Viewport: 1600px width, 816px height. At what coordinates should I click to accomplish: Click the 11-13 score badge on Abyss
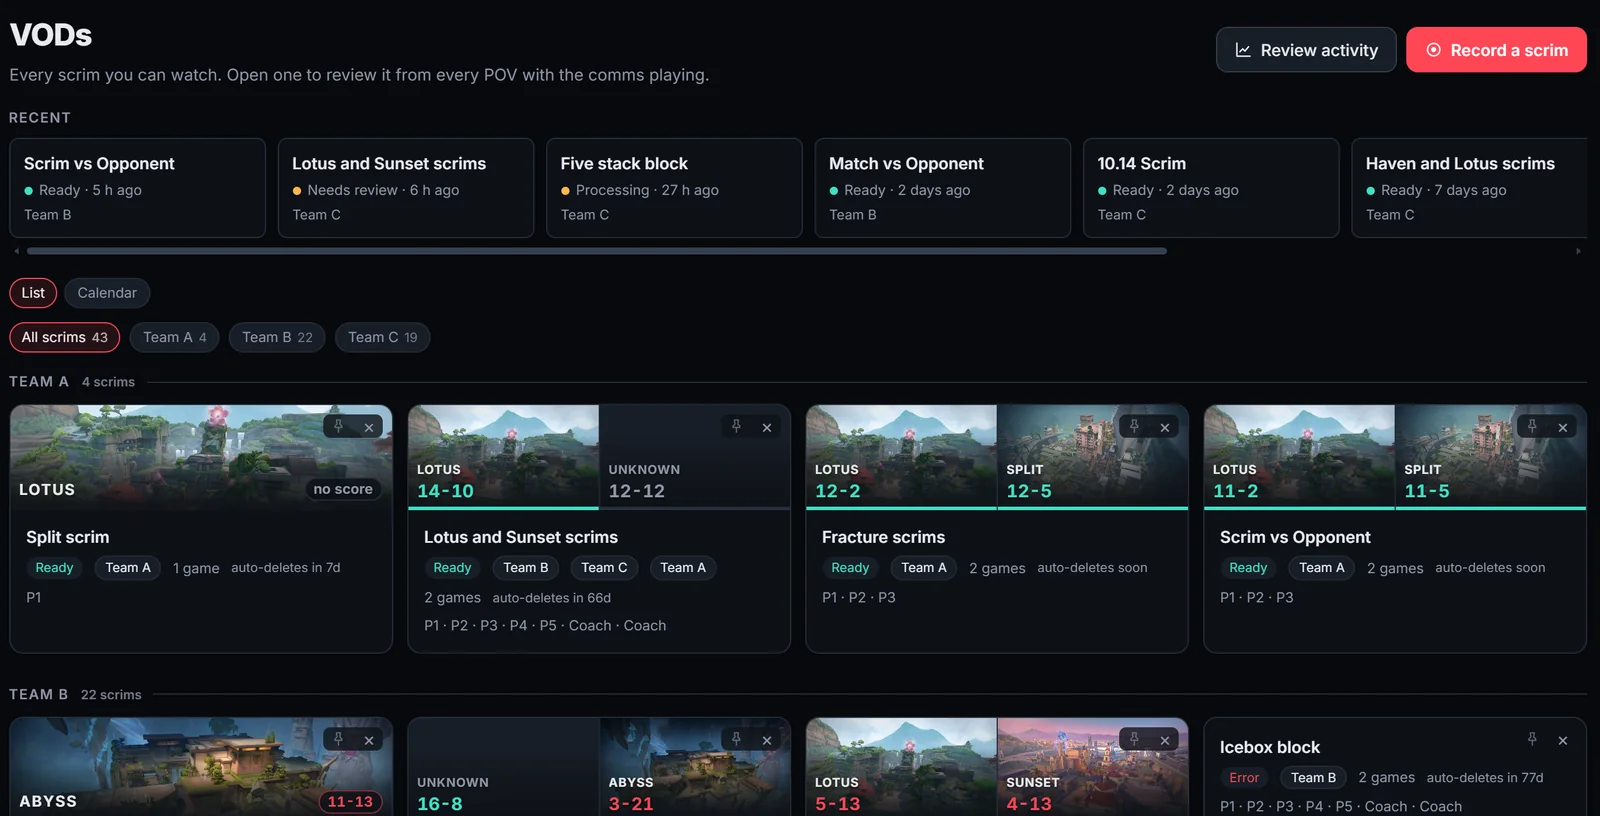[350, 801]
